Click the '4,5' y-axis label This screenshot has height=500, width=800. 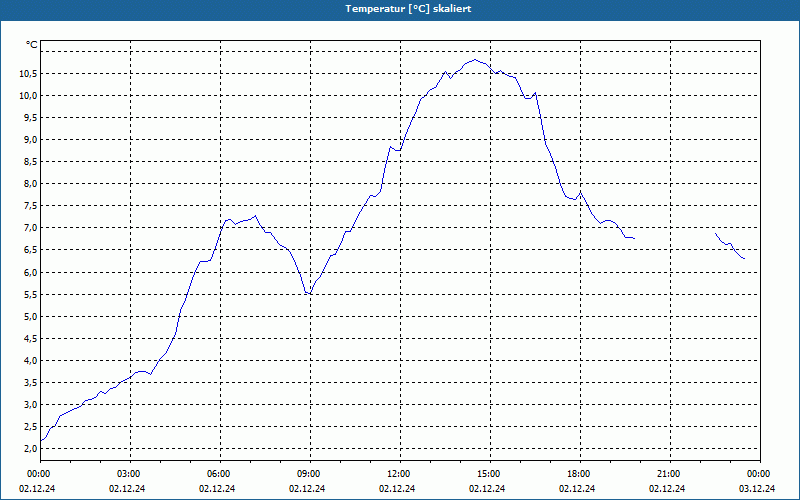click(30, 338)
